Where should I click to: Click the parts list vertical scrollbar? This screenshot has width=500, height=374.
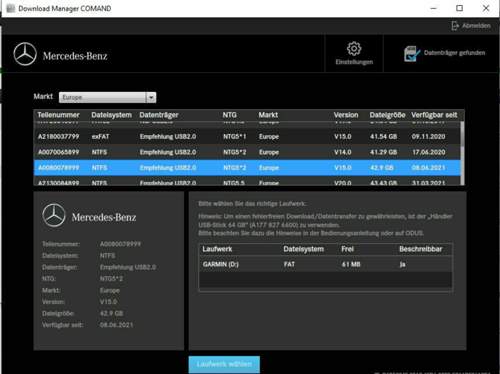point(462,153)
